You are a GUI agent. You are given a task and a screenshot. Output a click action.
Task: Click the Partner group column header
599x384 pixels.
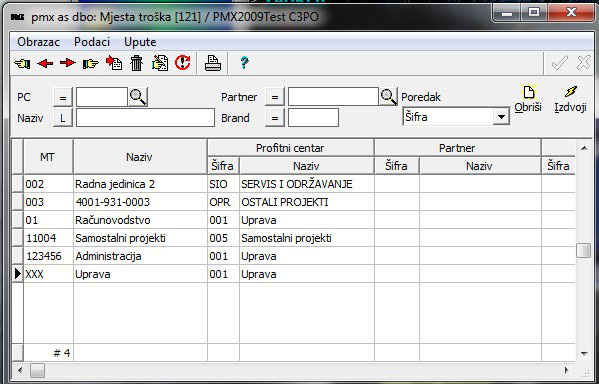457,148
